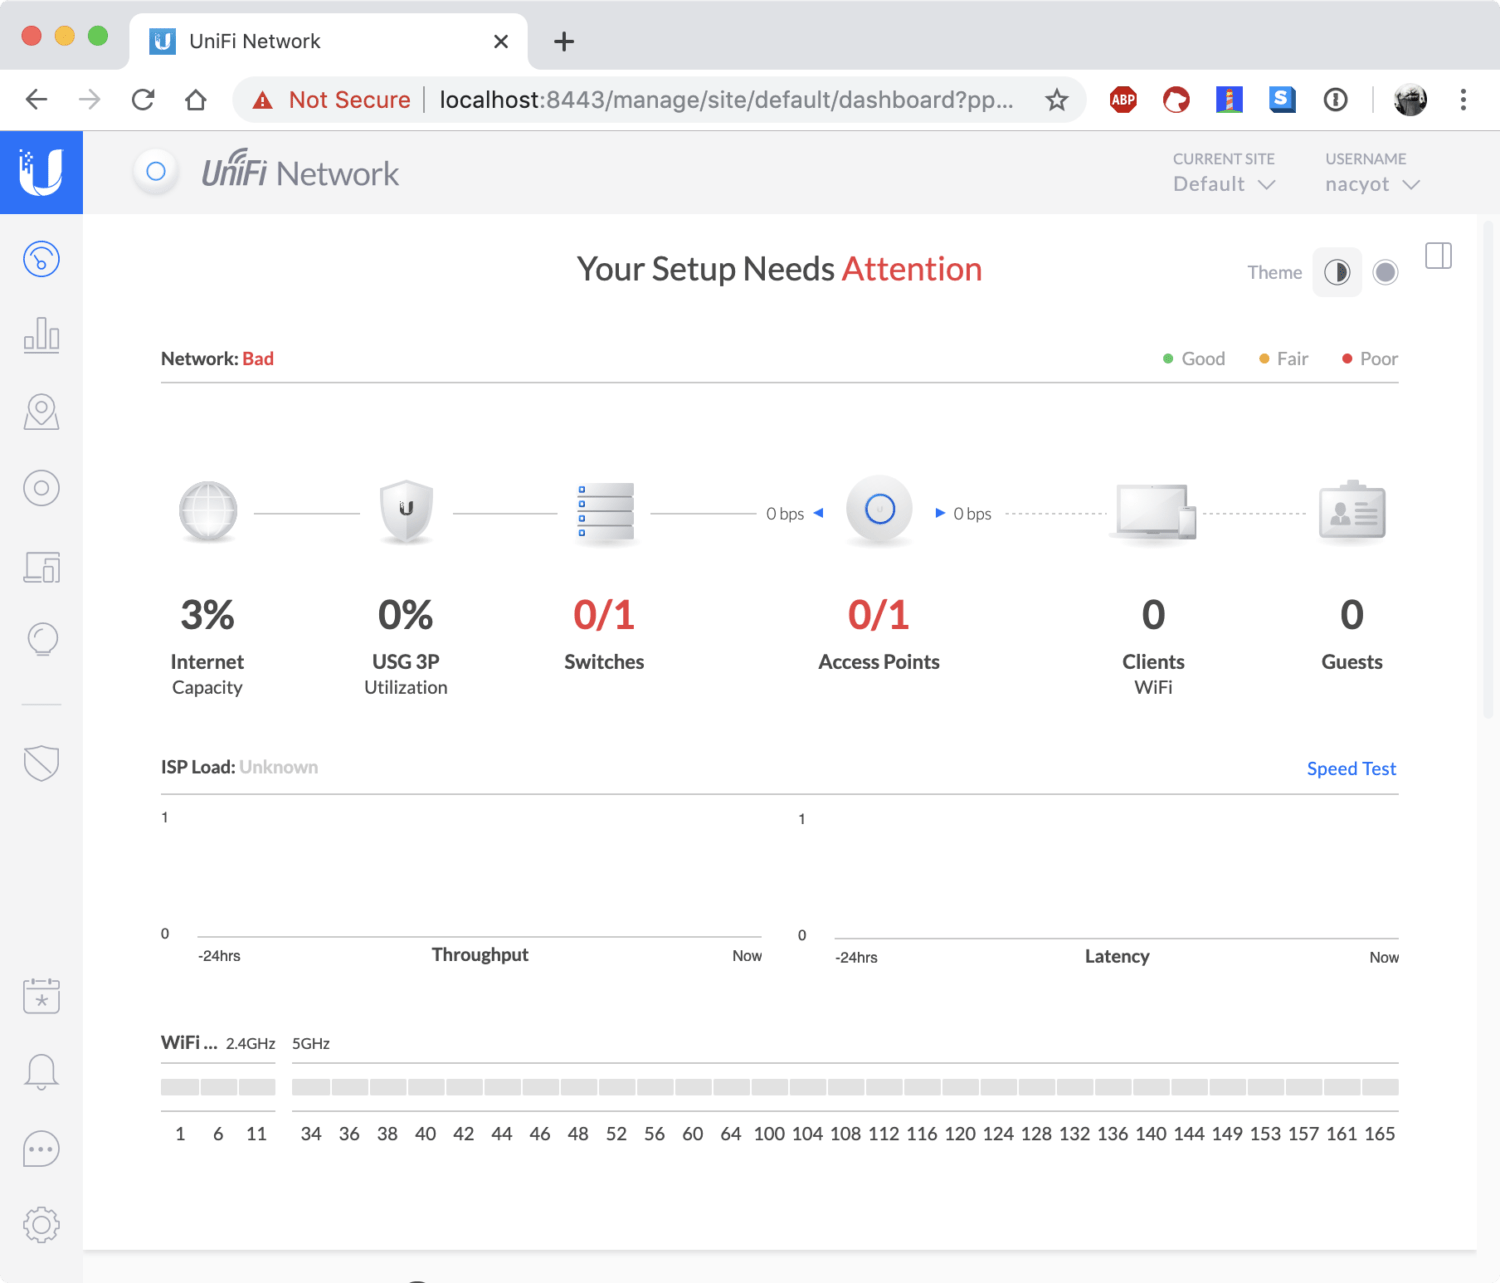Click the 0 Guests value

[1352, 615]
